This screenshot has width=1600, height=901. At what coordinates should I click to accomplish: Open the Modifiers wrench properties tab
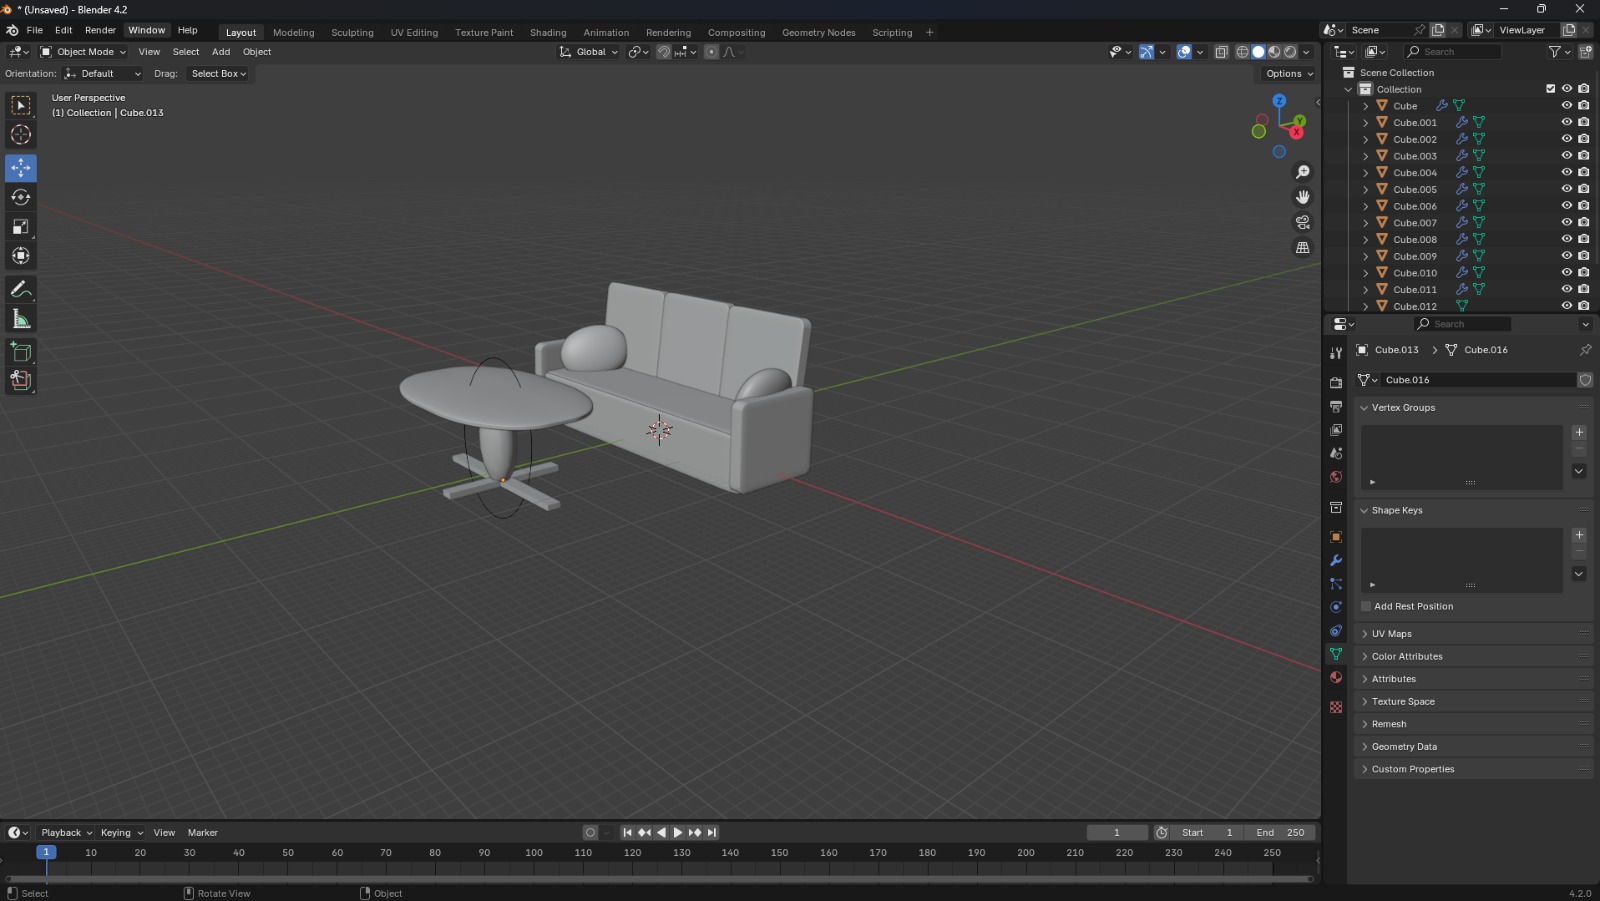1336,560
